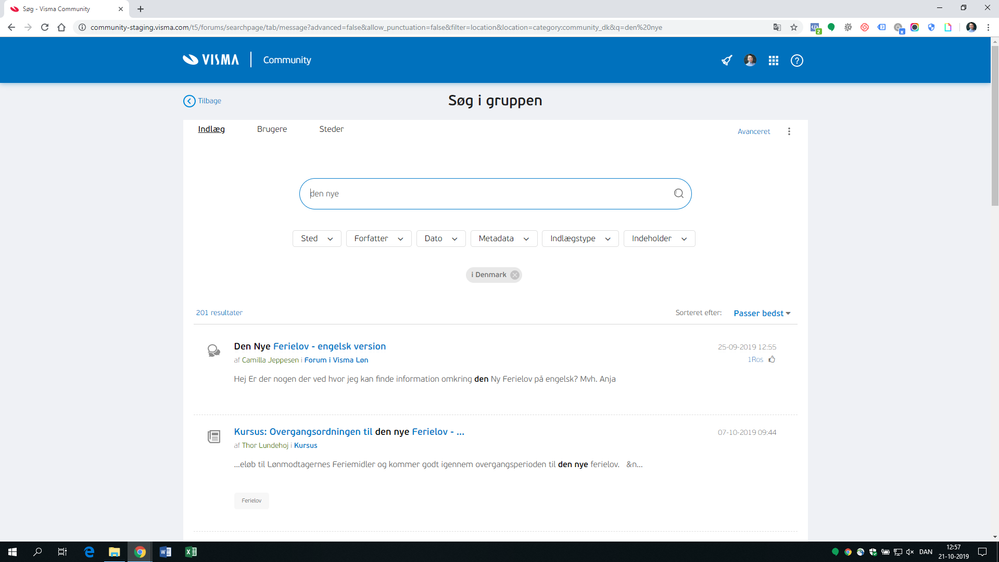The width and height of the screenshot is (999, 562).
Task: Switch to the Steder tab
Action: pos(331,129)
